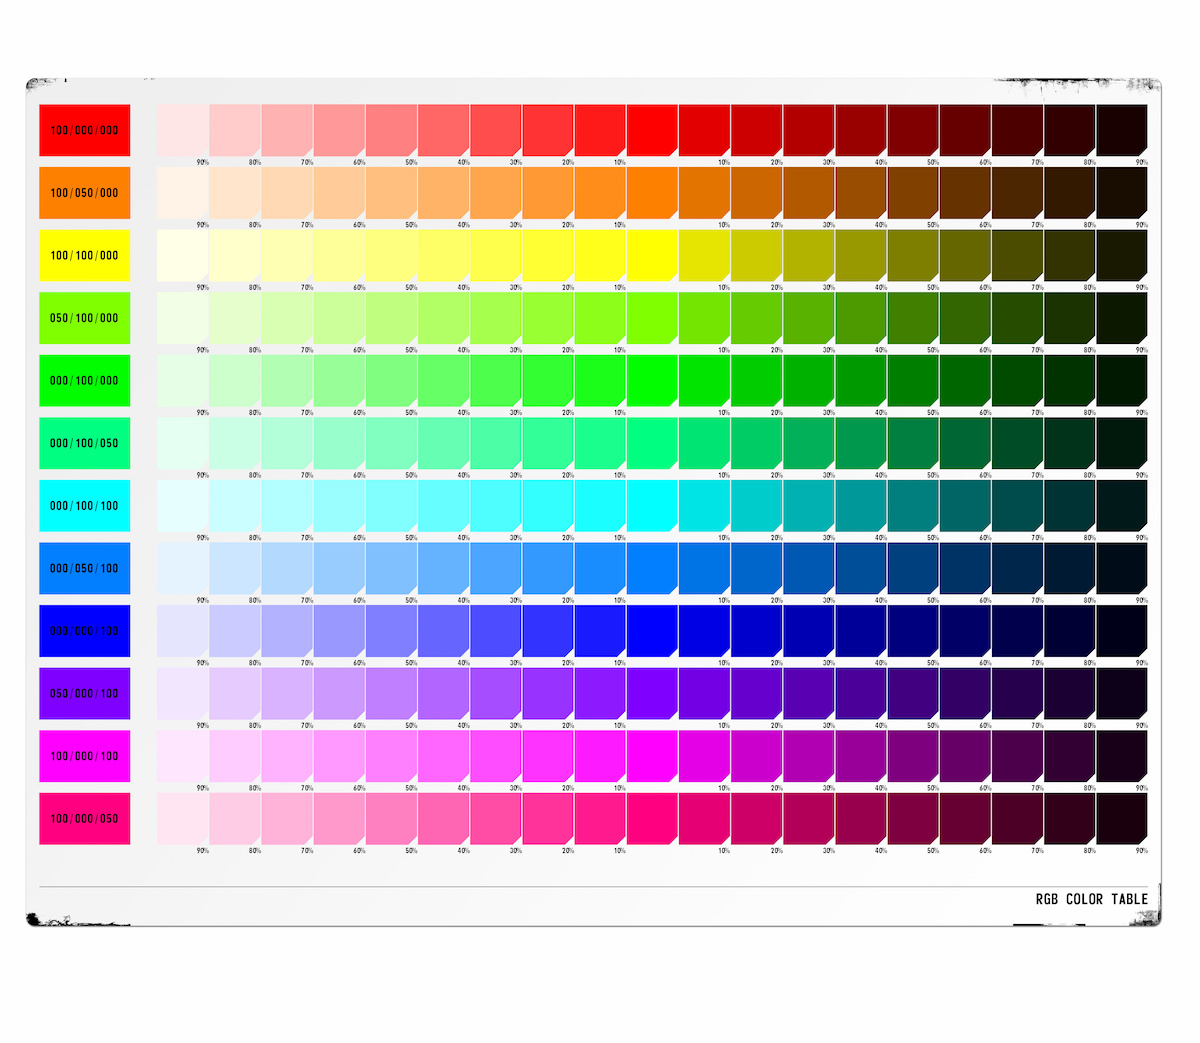Image resolution: width=1200 pixels, height=1043 pixels.
Task: Click the 000/100/050 spring green swatch
Action: 84,443
